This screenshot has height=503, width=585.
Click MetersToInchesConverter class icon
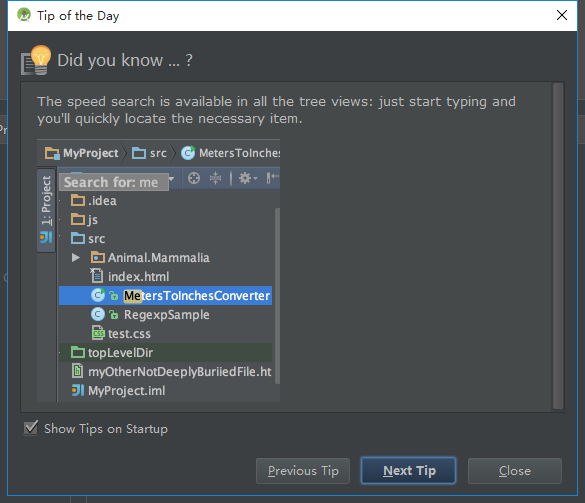[98, 295]
